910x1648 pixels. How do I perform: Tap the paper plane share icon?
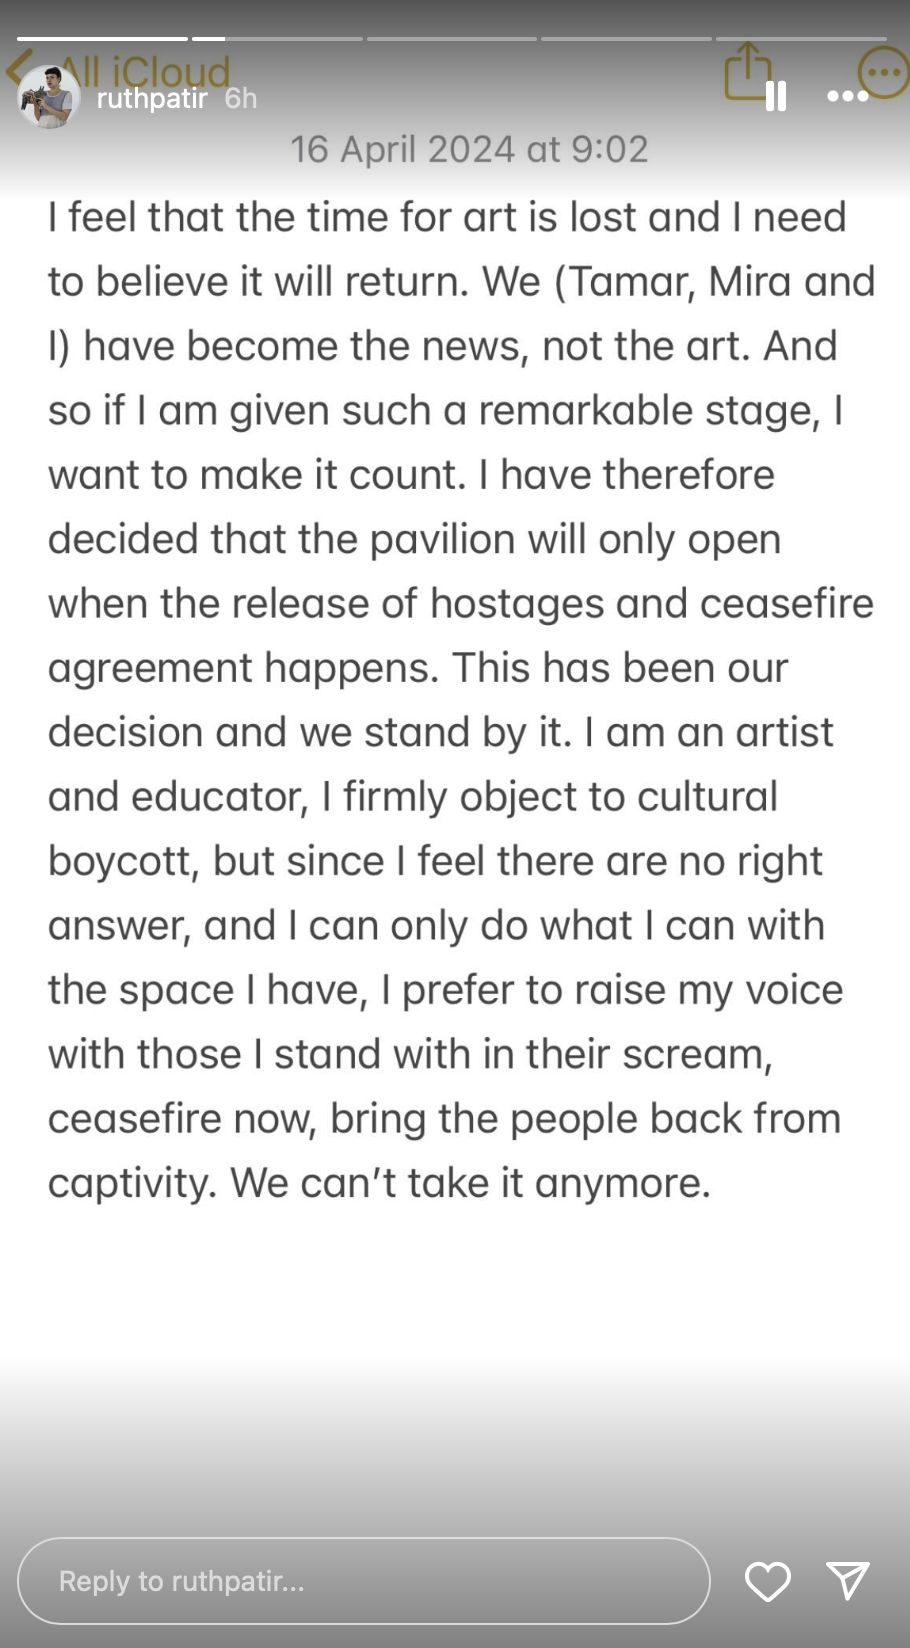tap(848, 1581)
